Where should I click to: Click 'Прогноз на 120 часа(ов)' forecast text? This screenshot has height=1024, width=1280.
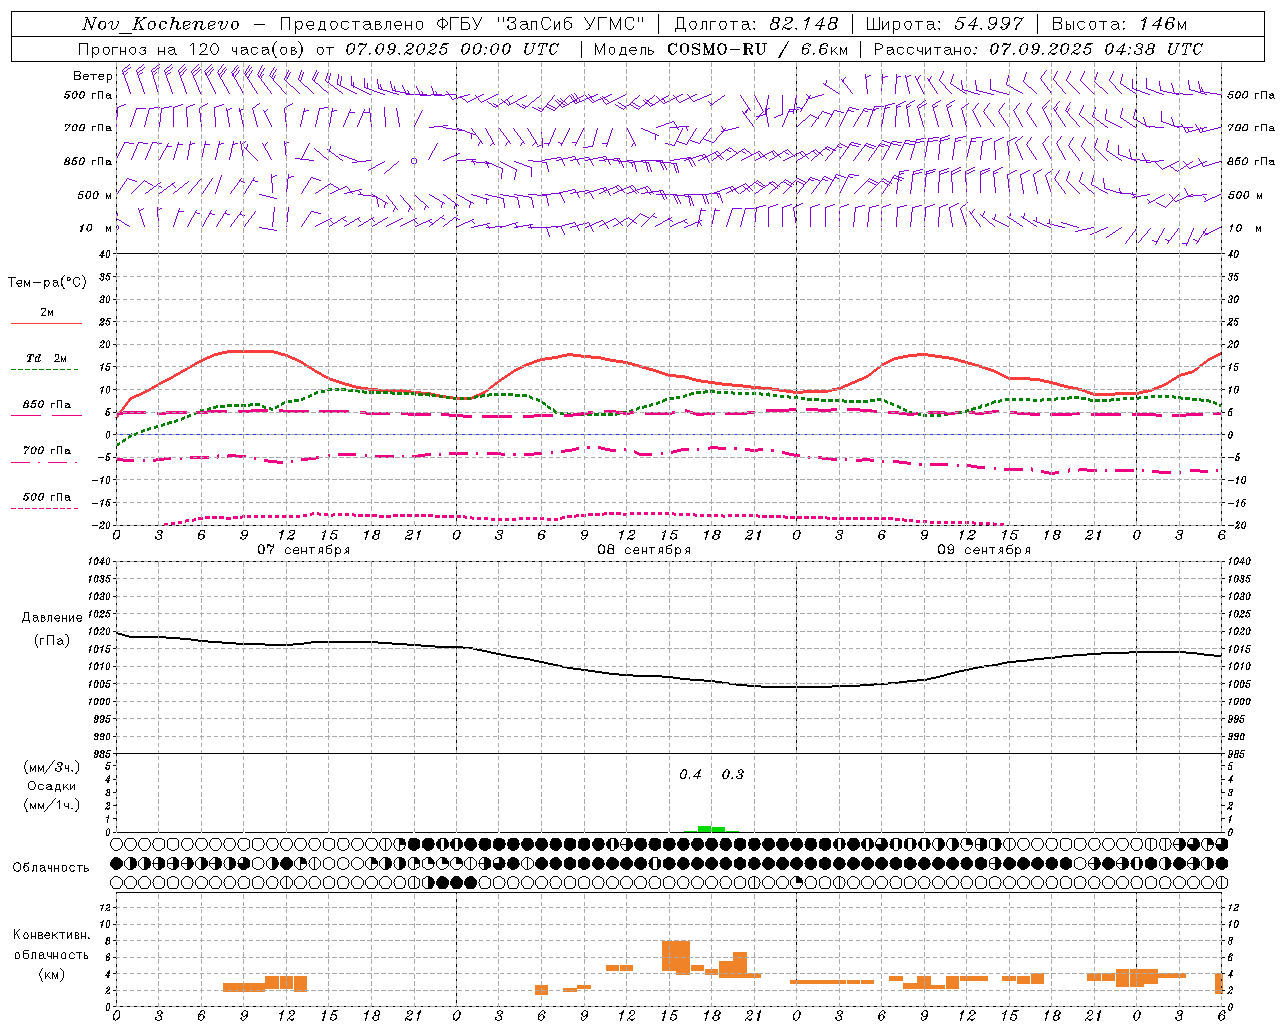192,49
